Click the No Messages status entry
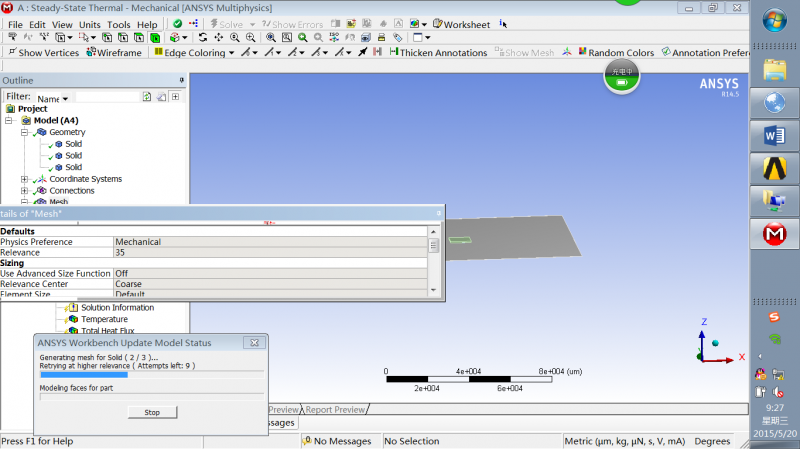 [x=337, y=441]
